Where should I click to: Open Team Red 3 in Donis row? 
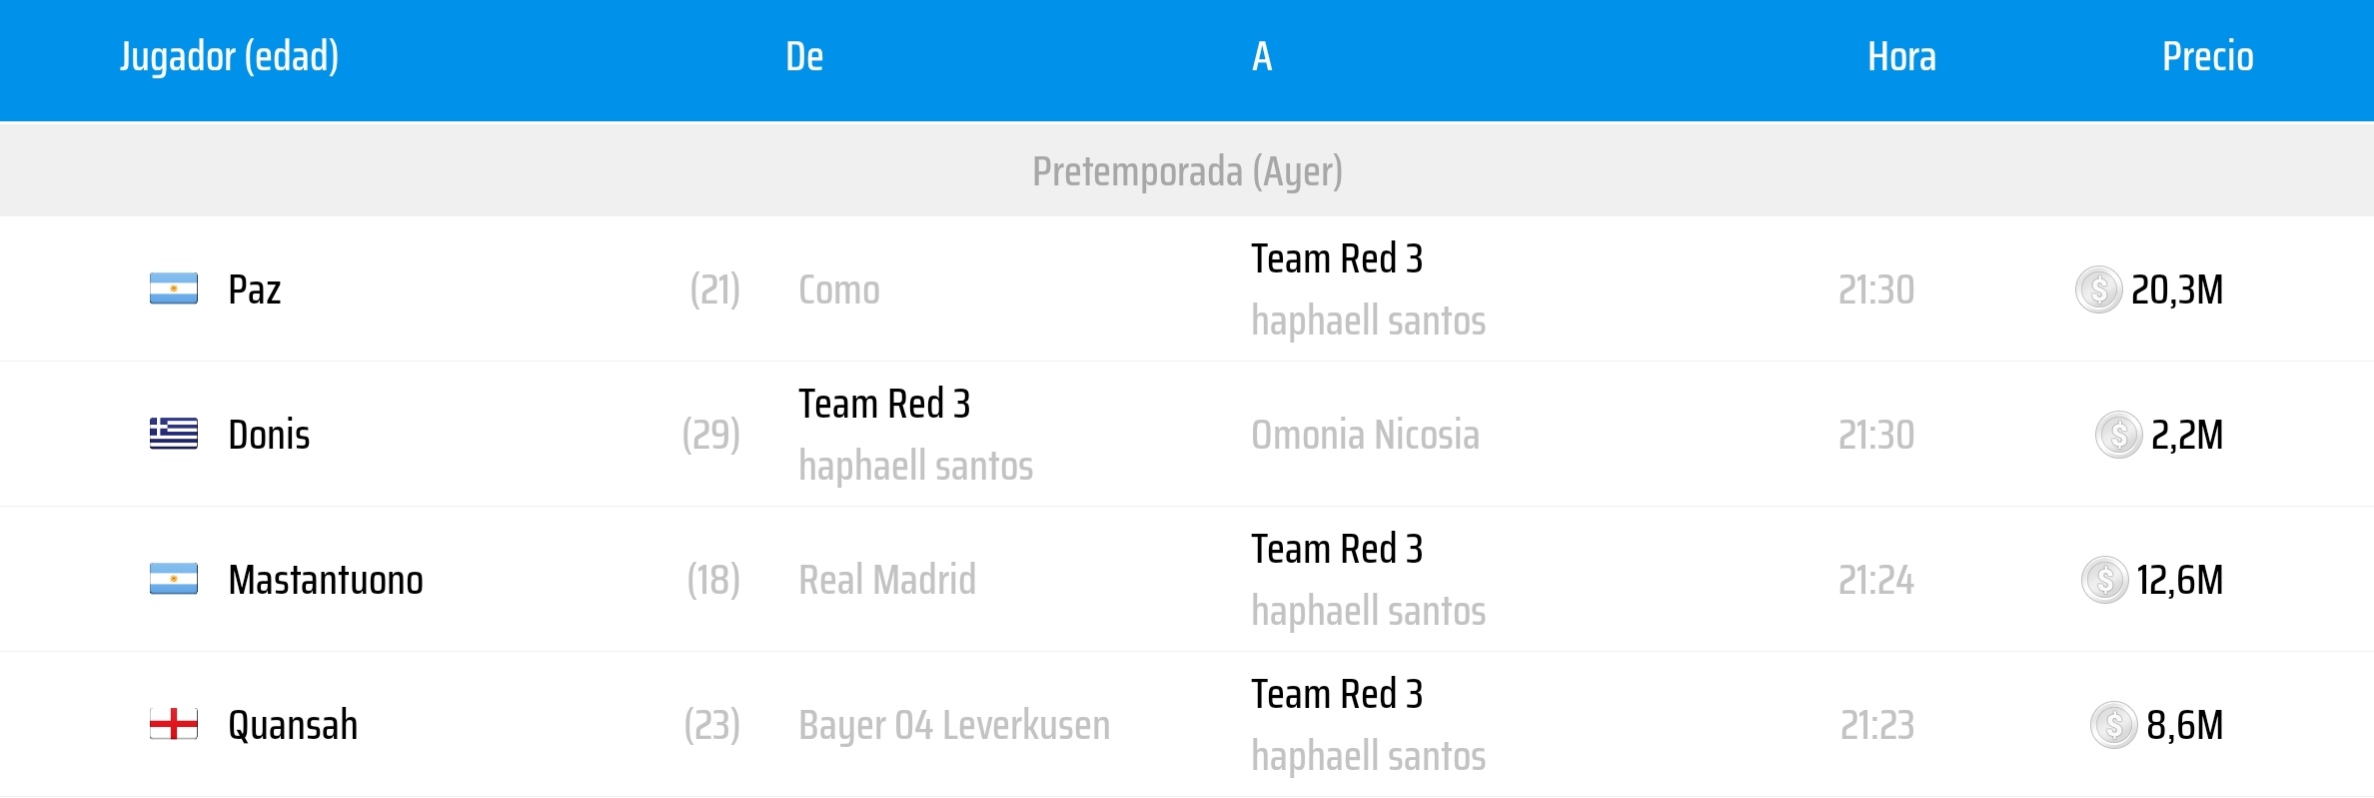pos(884,404)
